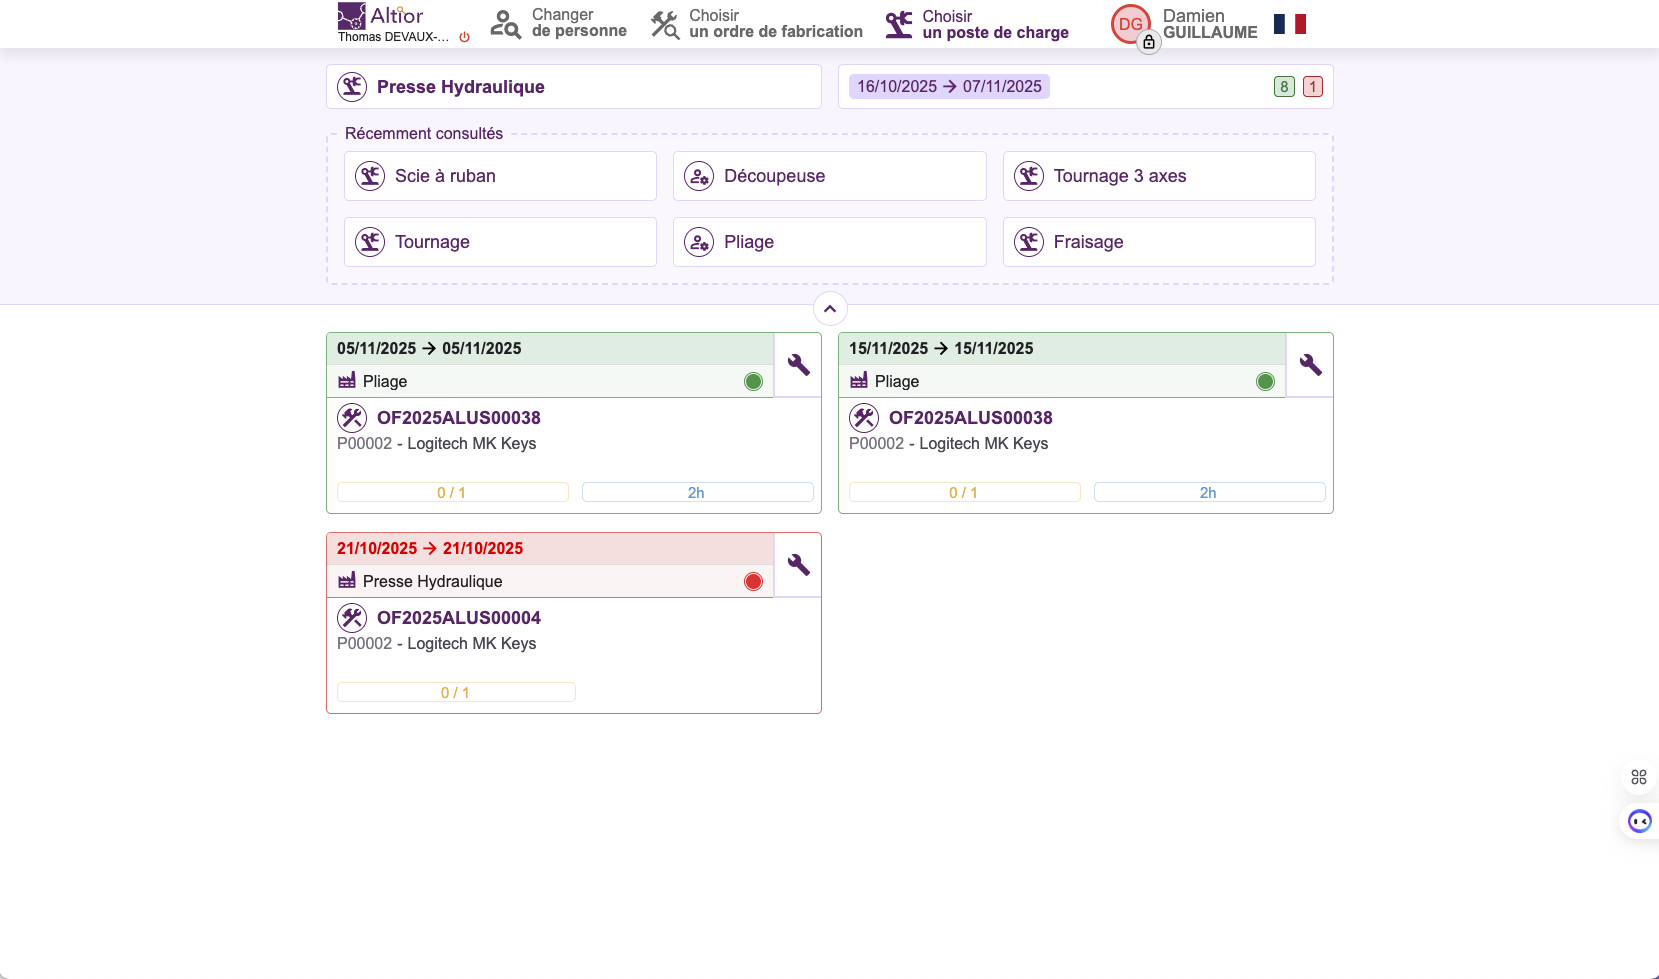Click 0 / 1 progress bar on 21/10/2025 card
1659x979 pixels.
[456, 692]
